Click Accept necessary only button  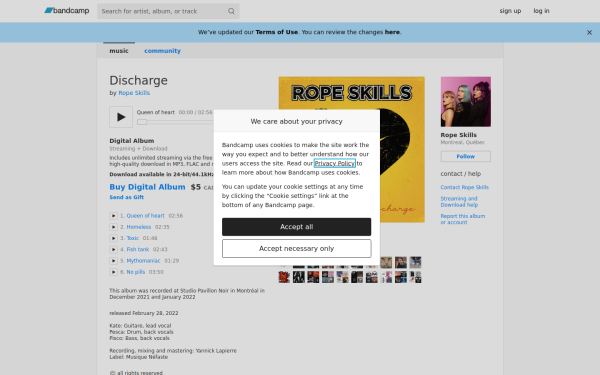coord(297,249)
